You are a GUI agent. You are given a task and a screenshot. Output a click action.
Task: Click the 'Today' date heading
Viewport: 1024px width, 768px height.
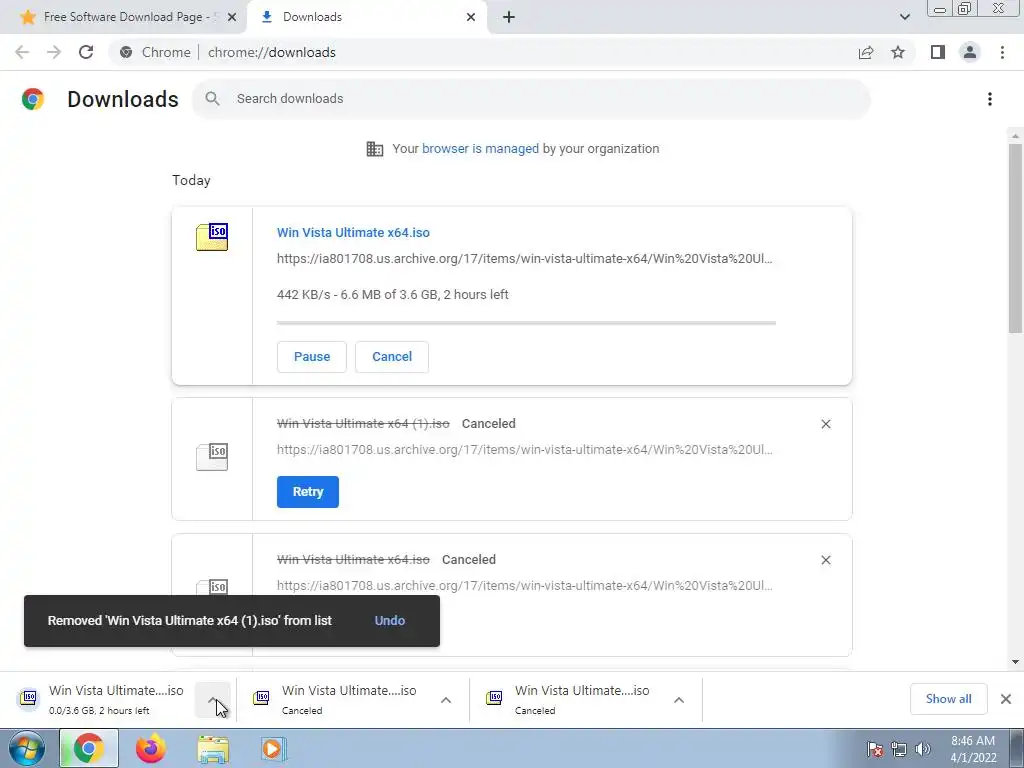click(x=191, y=180)
